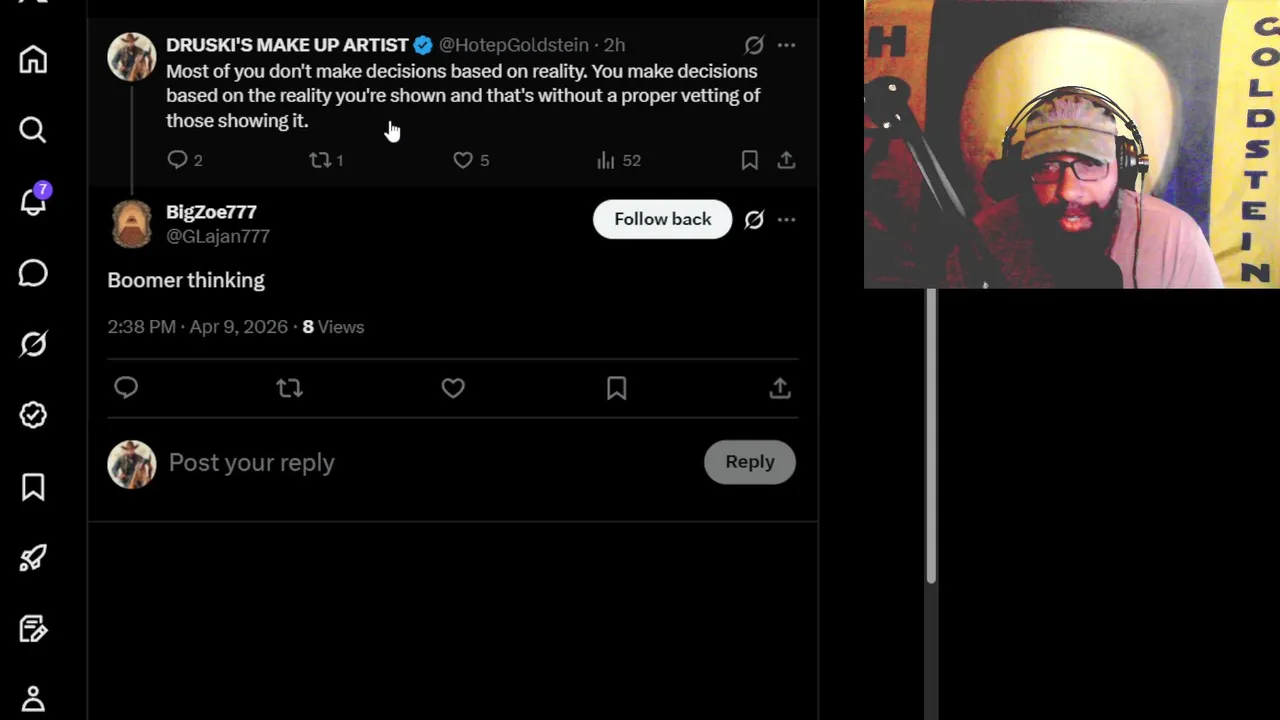
Task: Open more options on HotepGoldstein post
Action: point(787,45)
